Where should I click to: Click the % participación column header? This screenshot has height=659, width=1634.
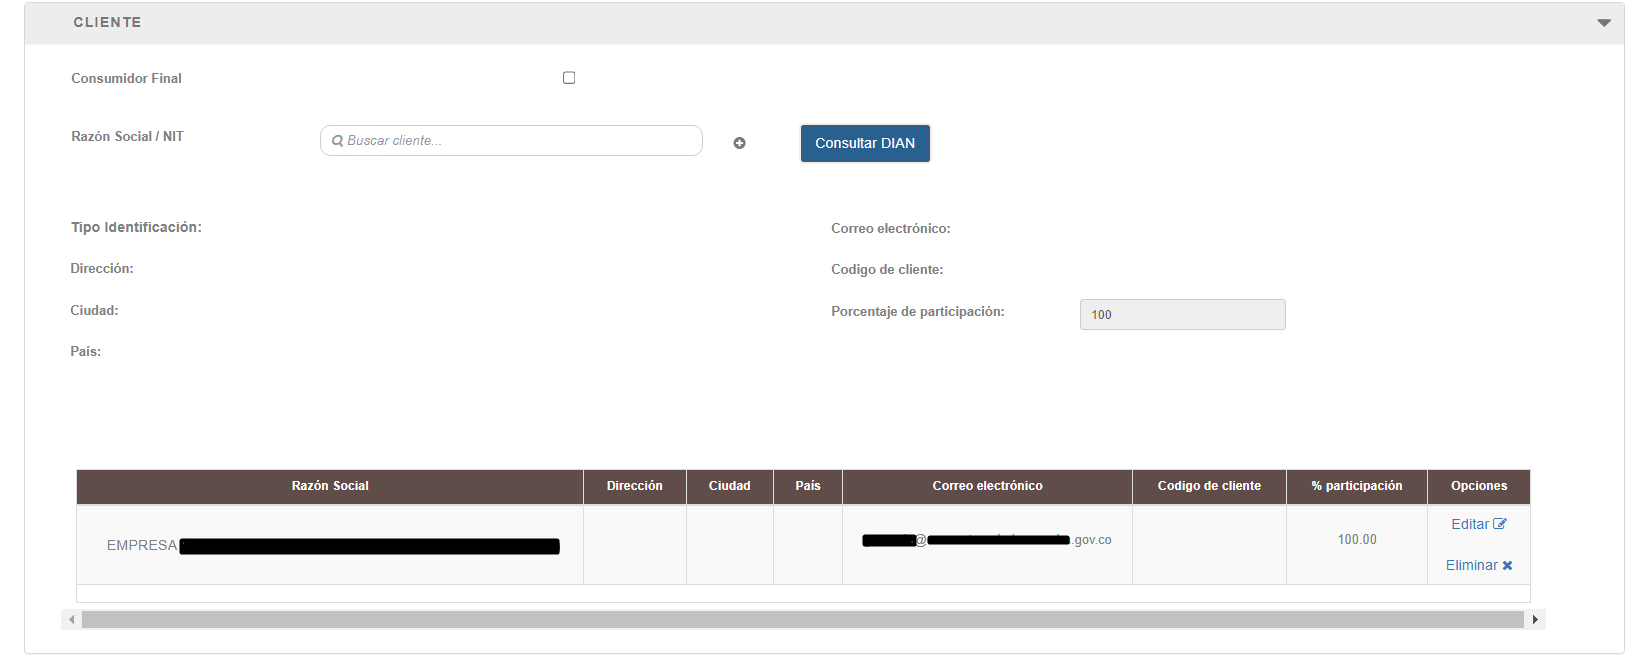pyautogui.click(x=1356, y=486)
